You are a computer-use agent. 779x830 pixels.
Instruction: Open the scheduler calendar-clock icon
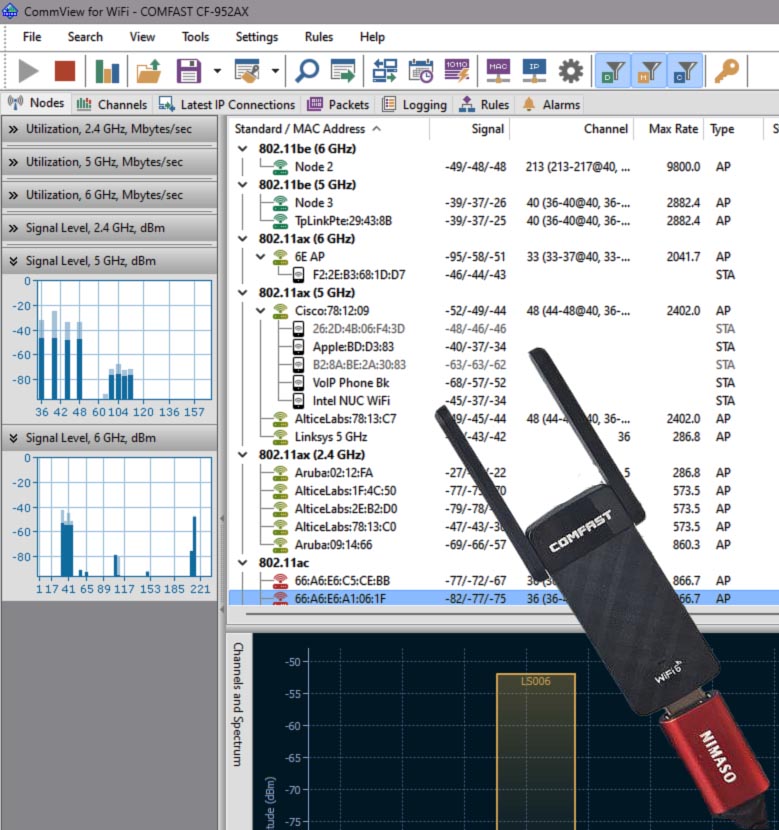(421, 71)
